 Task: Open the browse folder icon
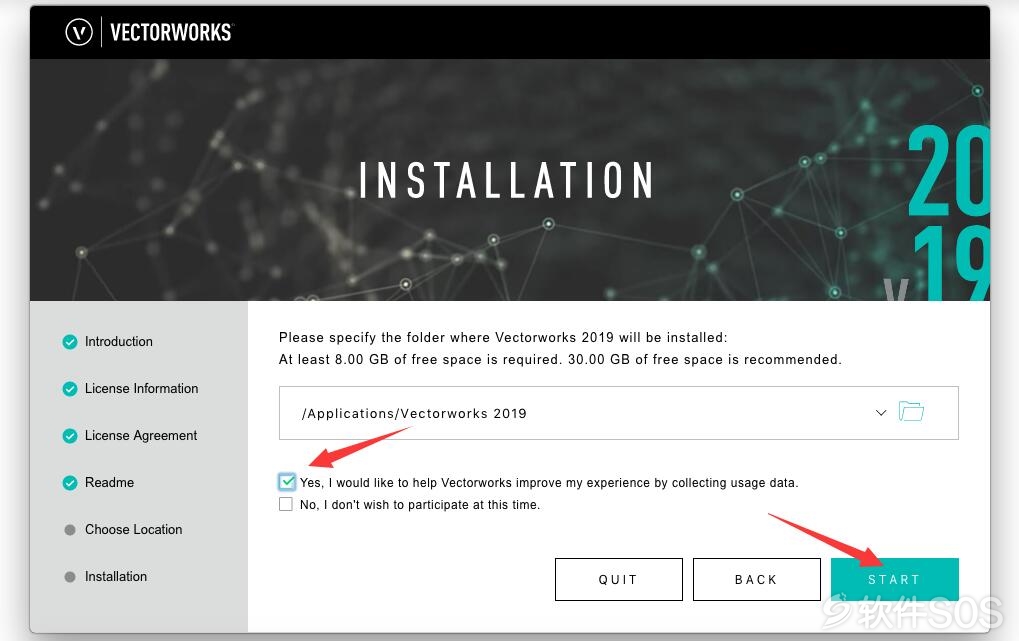coord(911,412)
